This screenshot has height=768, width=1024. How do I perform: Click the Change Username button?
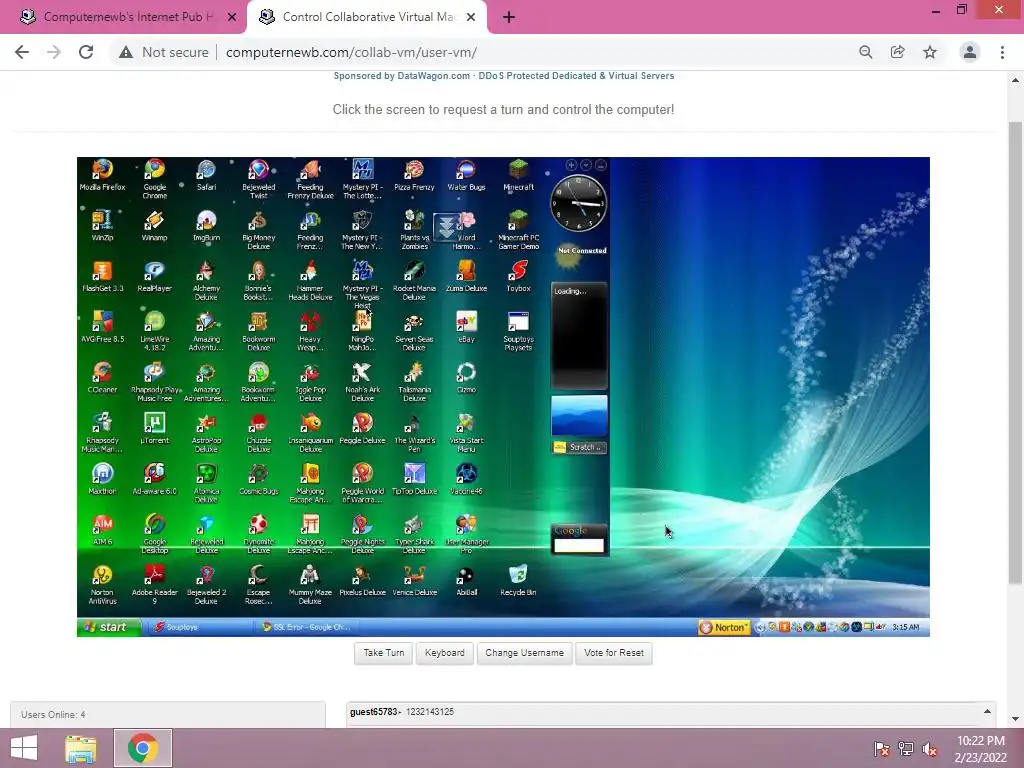[524, 653]
